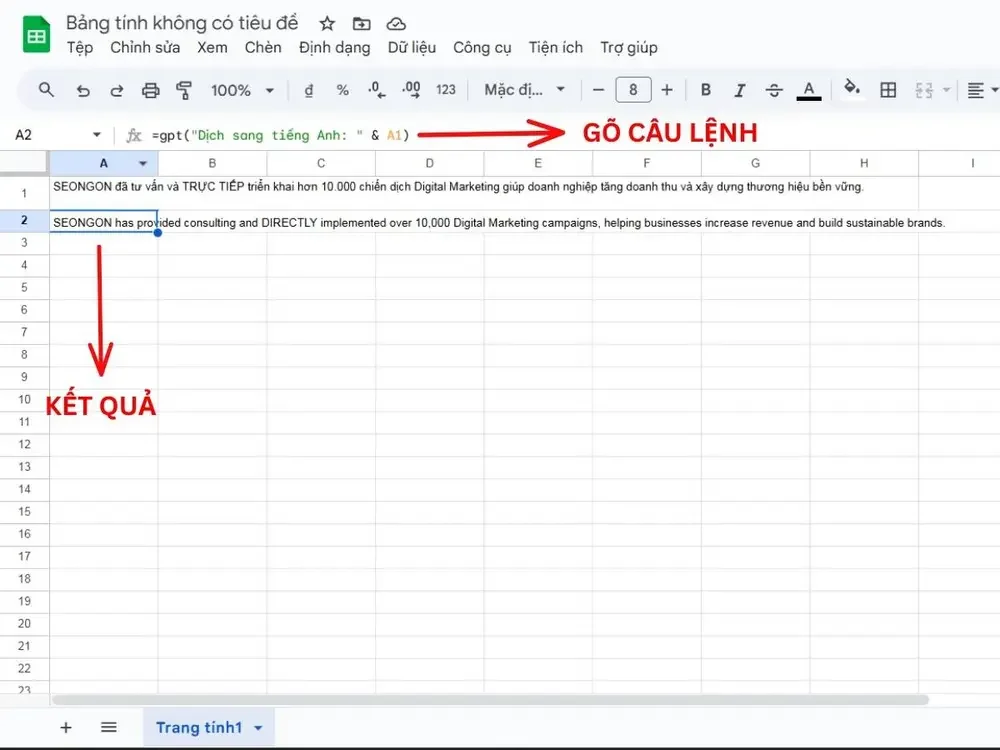Open the Định dạng menu
The image size is (1000, 750).
point(334,48)
